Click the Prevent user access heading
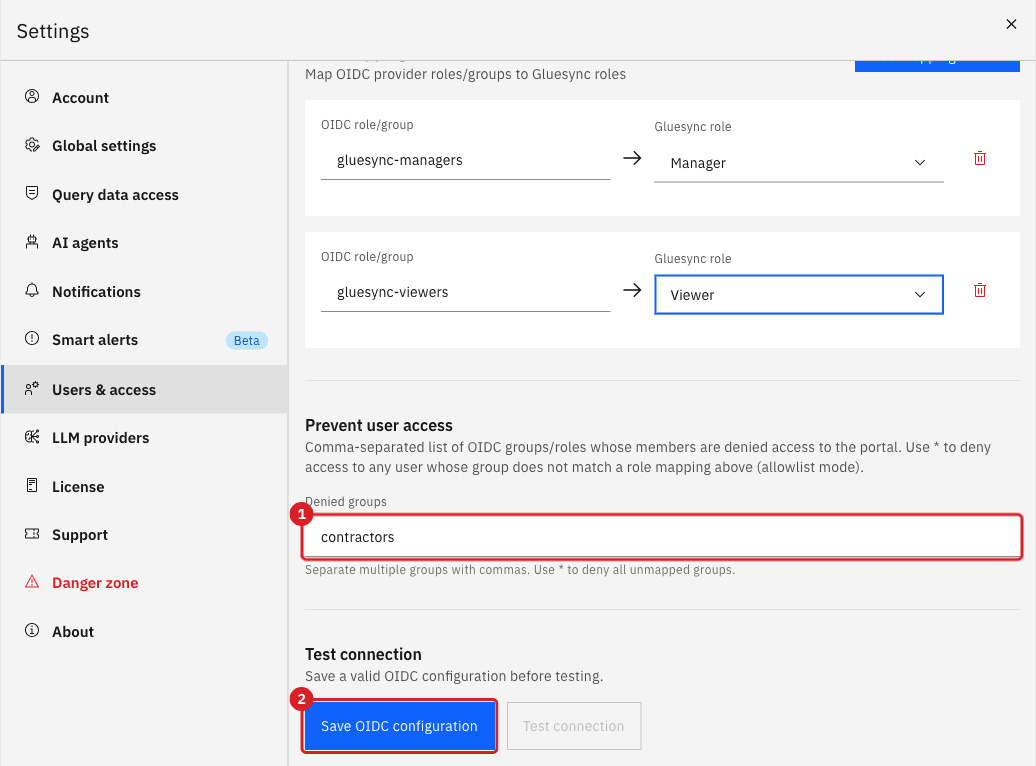Screen dimensions: 1036x766 click(x=379, y=425)
